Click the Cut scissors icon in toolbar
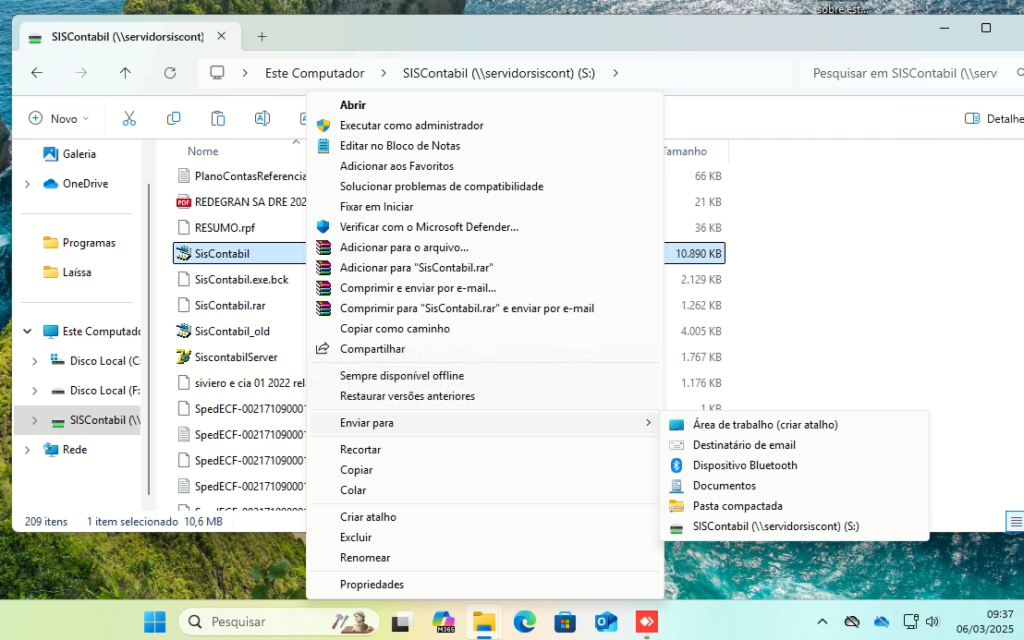Viewport: 1024px width, 640px height. pos(129,118)
